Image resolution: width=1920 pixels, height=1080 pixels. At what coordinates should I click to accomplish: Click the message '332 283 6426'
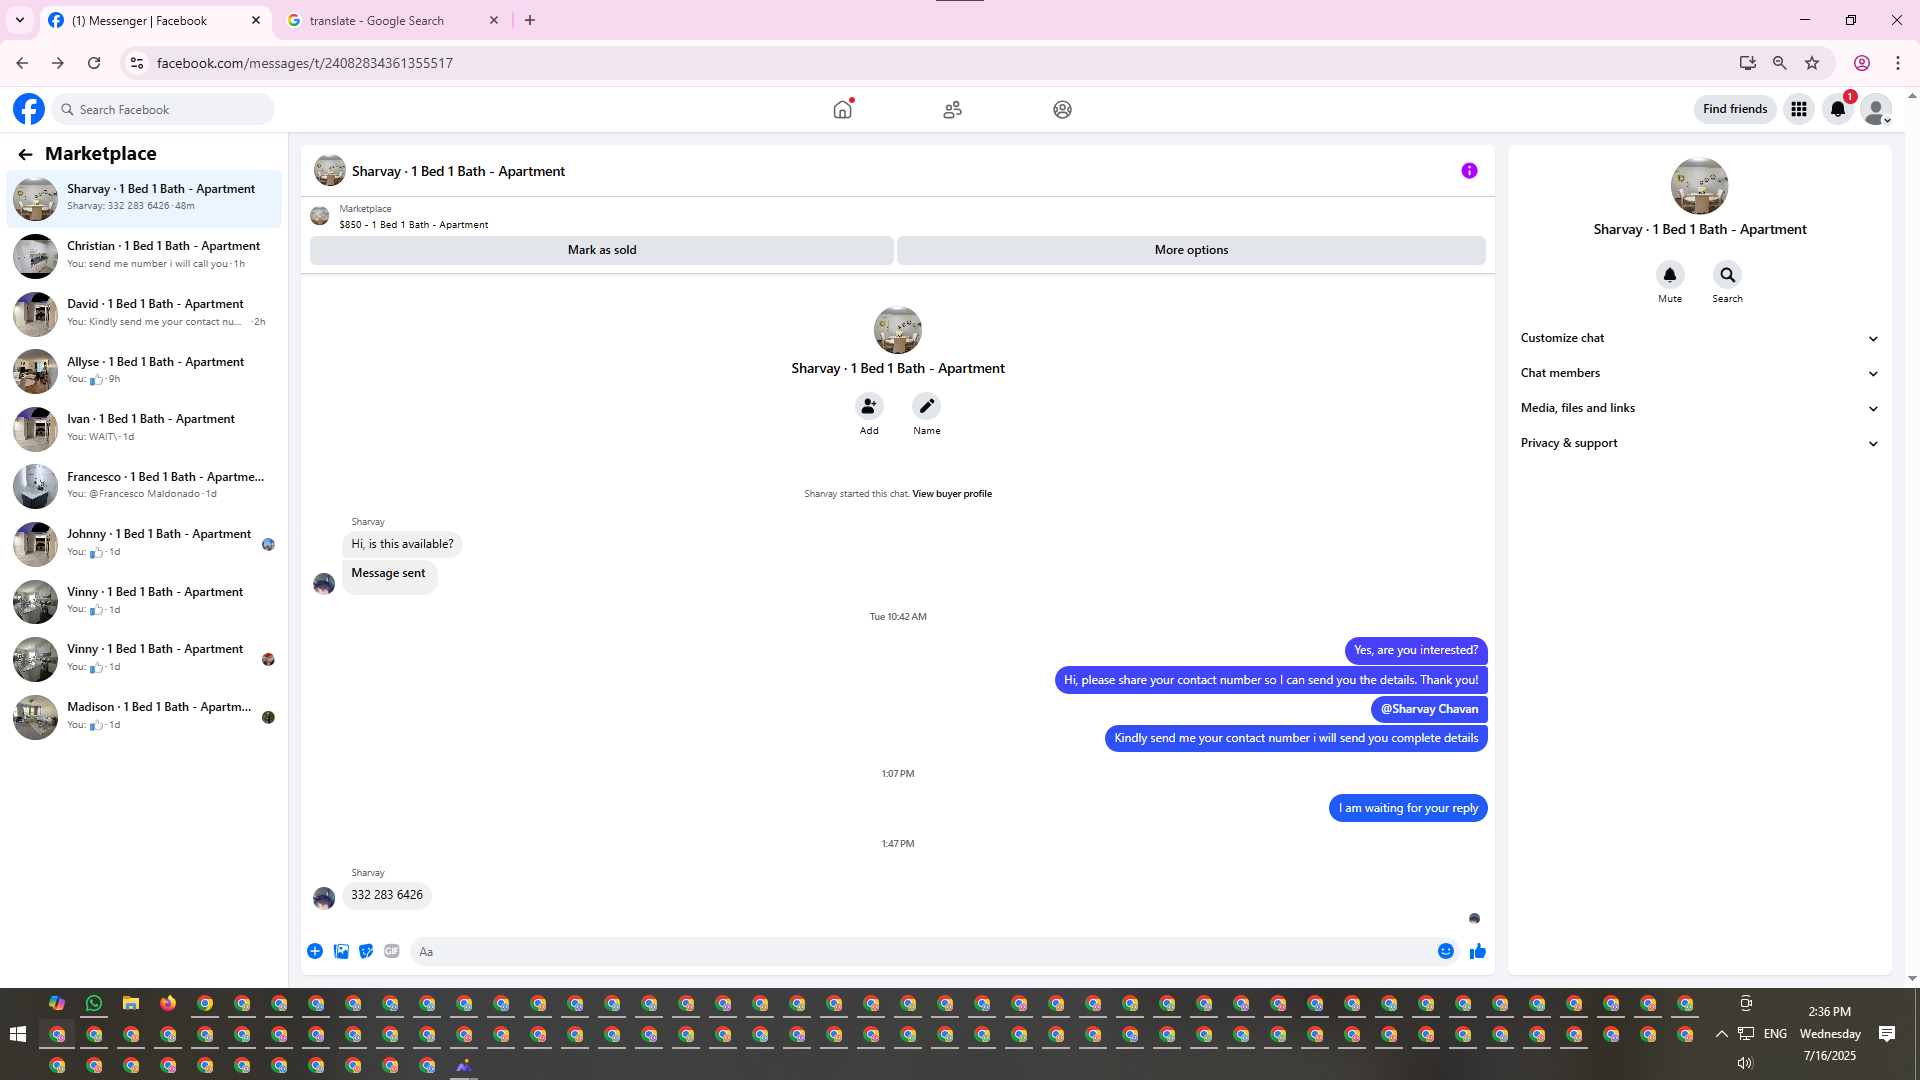pyautogui.click(x=387, y=895)
